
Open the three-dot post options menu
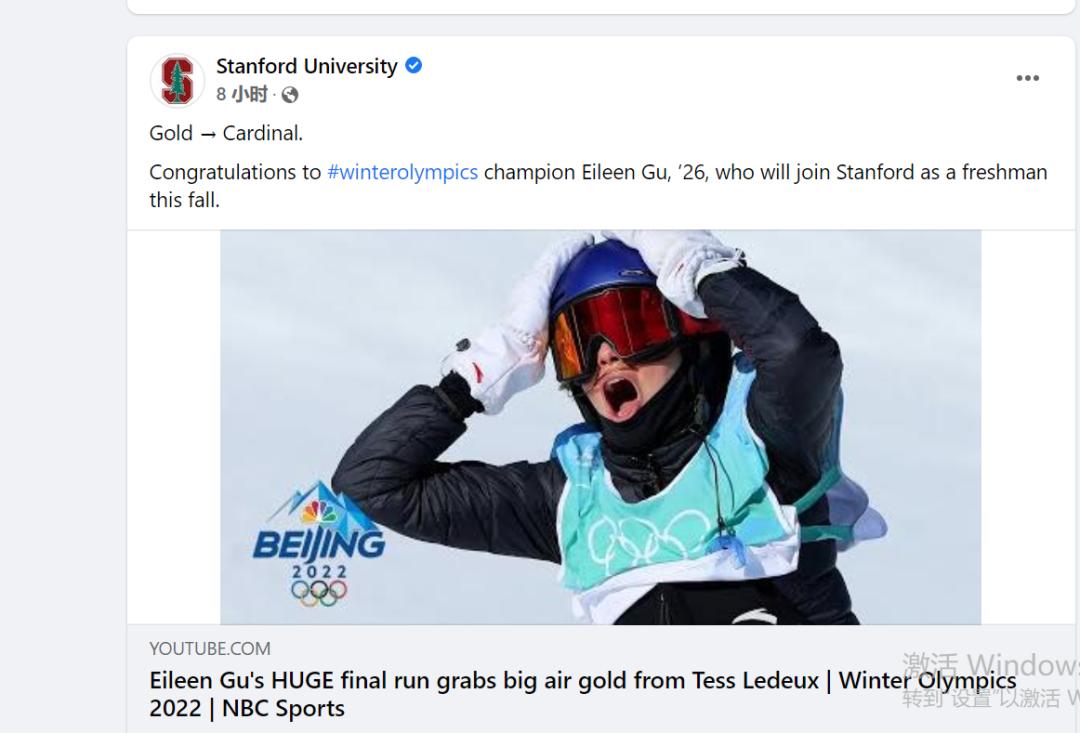point(1027,78)
